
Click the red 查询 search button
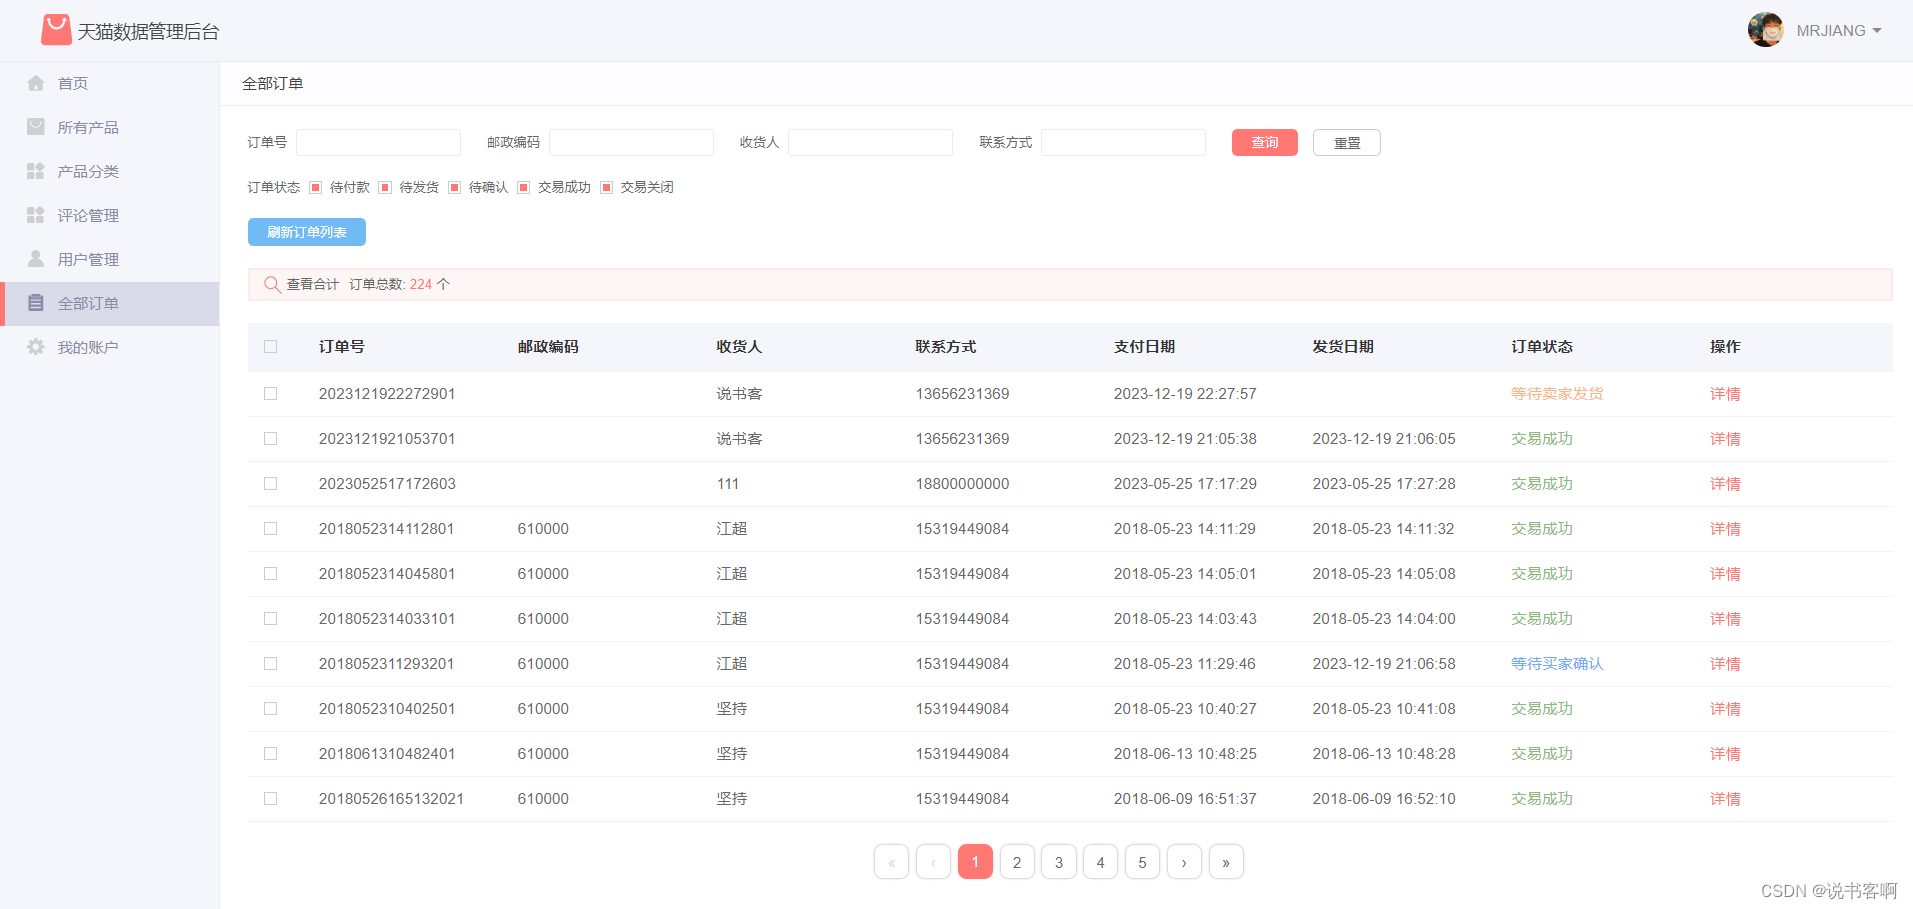(1264, 142)
